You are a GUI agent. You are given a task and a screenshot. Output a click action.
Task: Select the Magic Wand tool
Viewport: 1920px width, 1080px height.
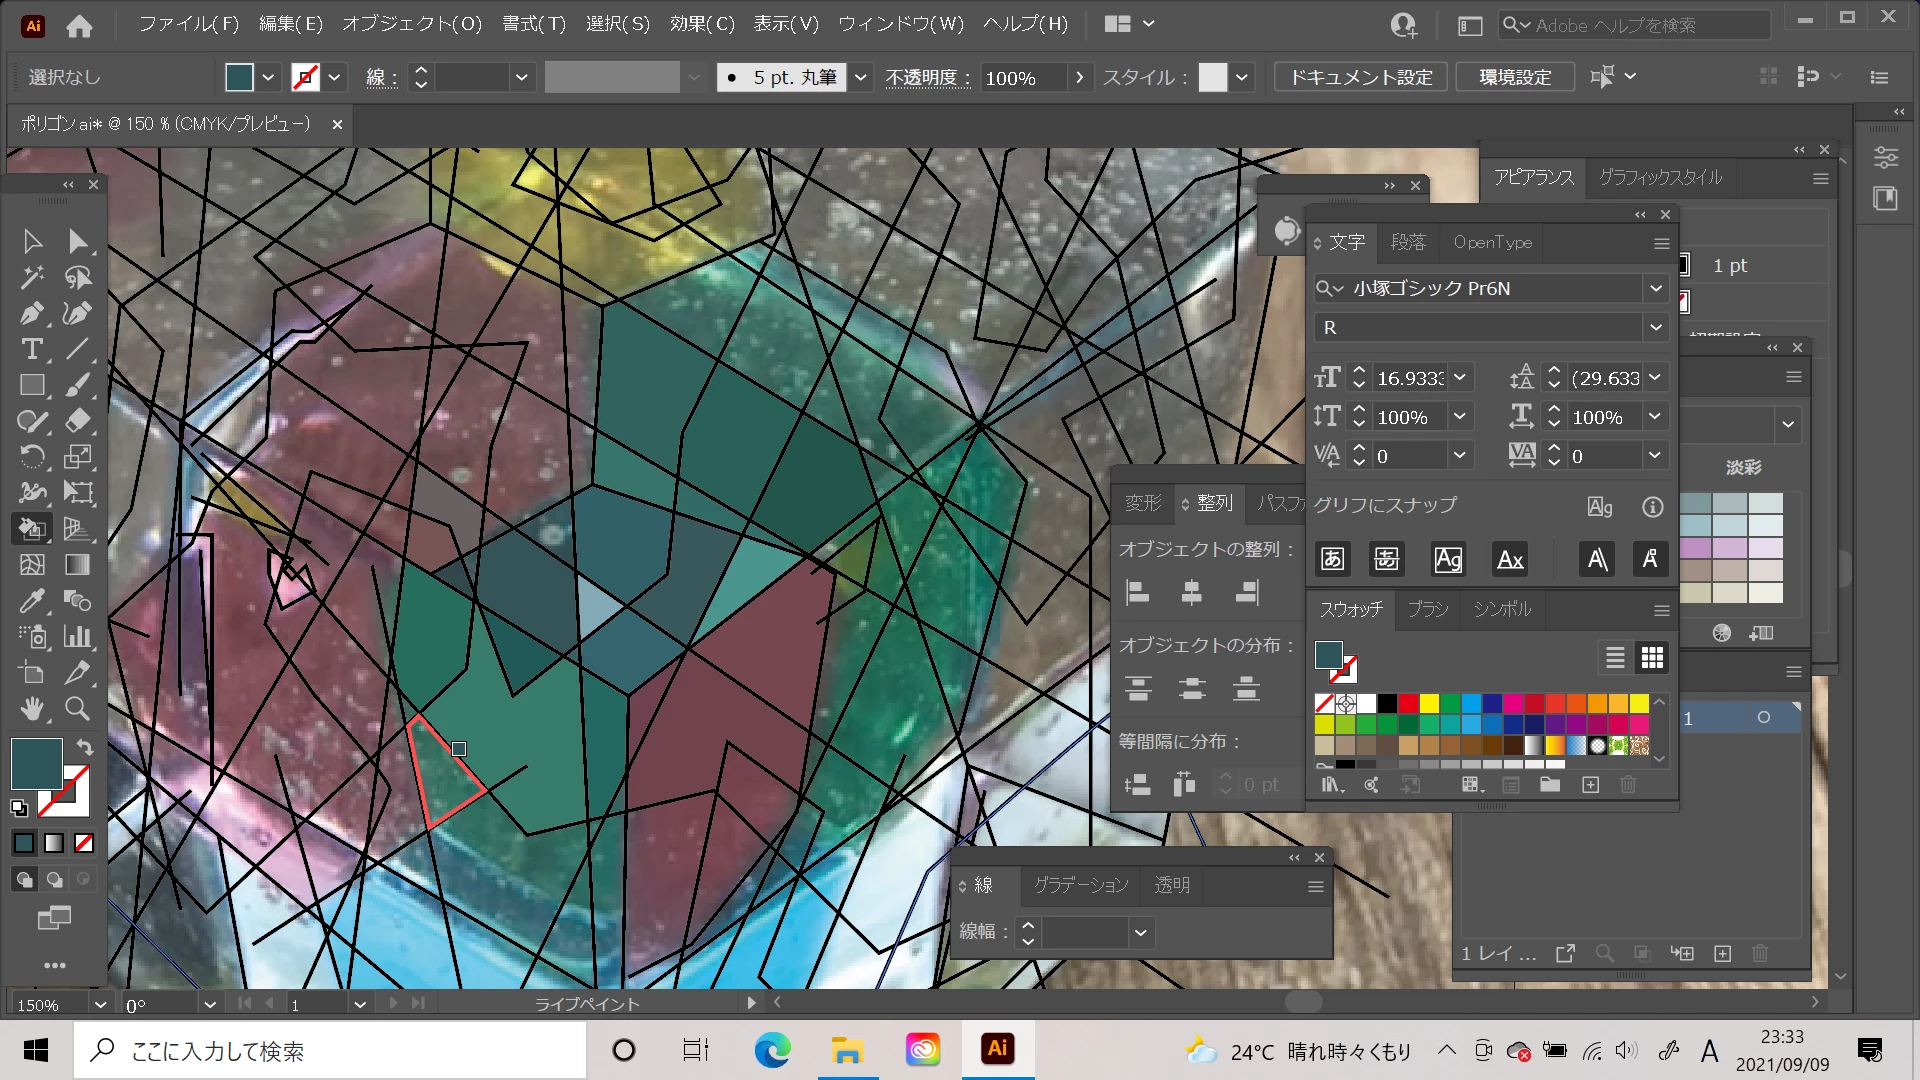coord(31,277)
